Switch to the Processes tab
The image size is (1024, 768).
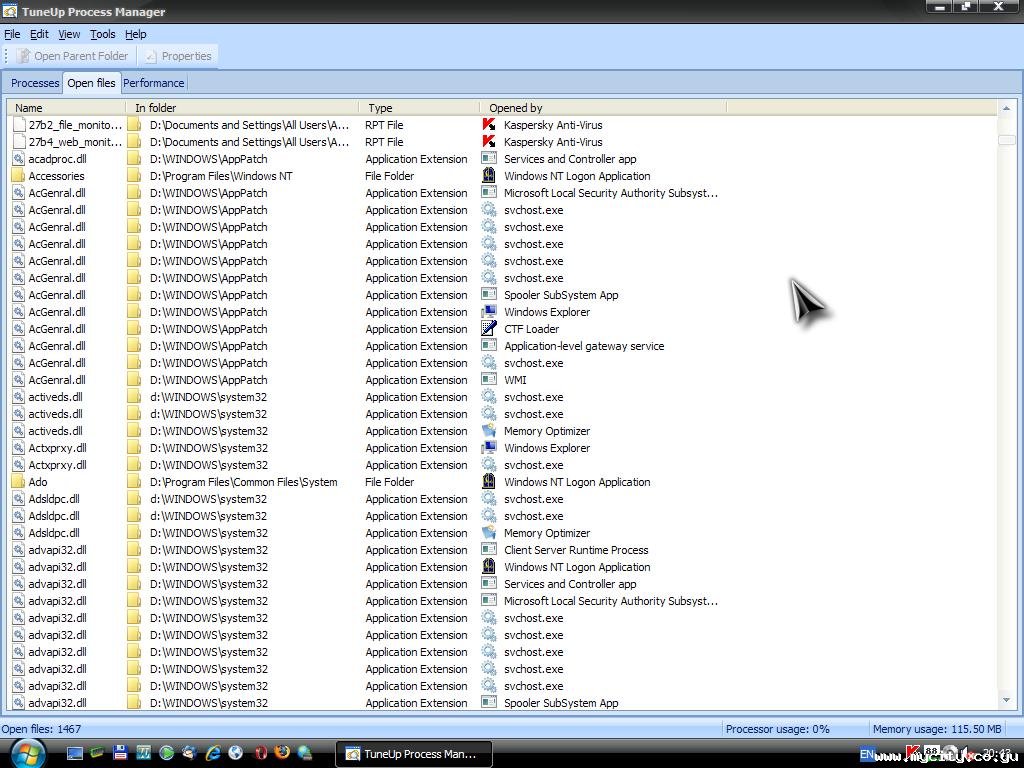click(x=35, y=83)
